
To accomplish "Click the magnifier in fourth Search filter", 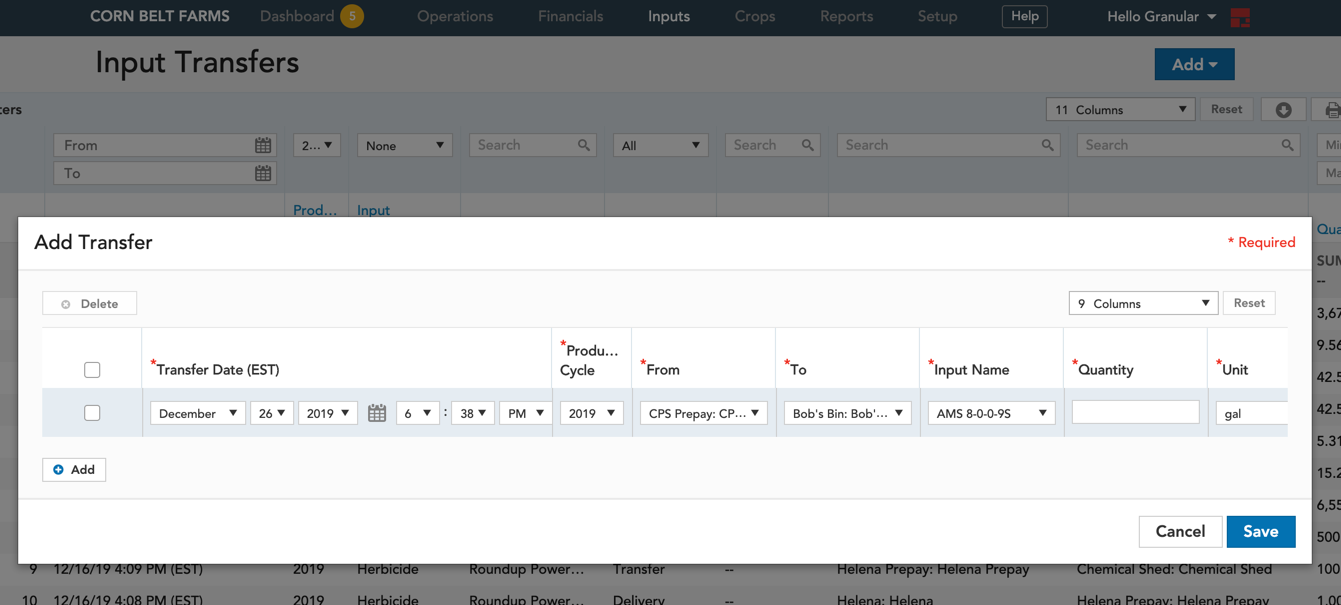I will [x=1288, y=145].
